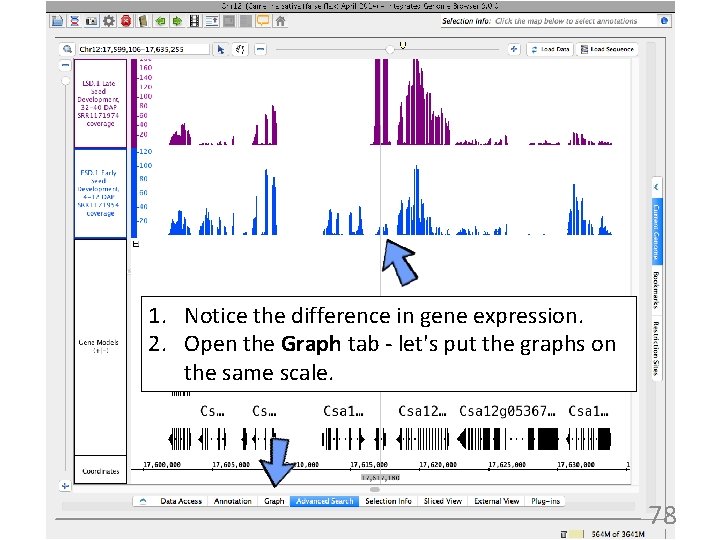Zoom out horizontally with minus button
The height and width of the screenshot is (540, 720).
click(260, 49)
